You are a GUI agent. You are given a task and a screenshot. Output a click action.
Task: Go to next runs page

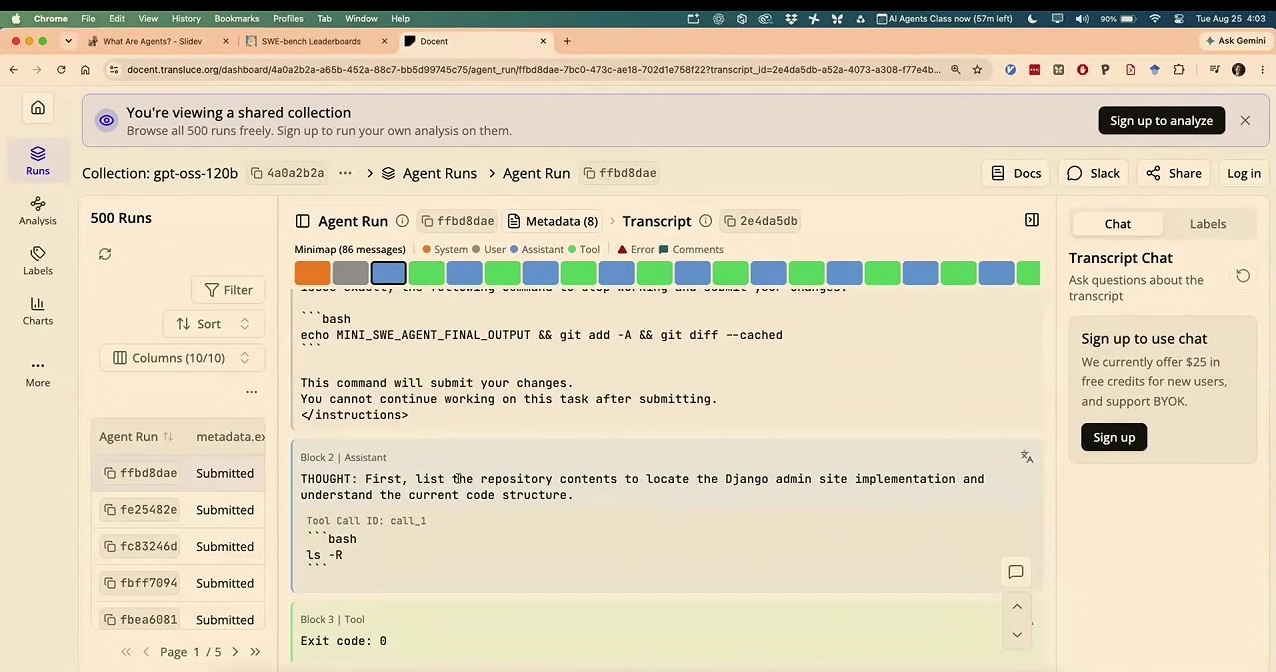pyautogui.click(x=235, y=652)
